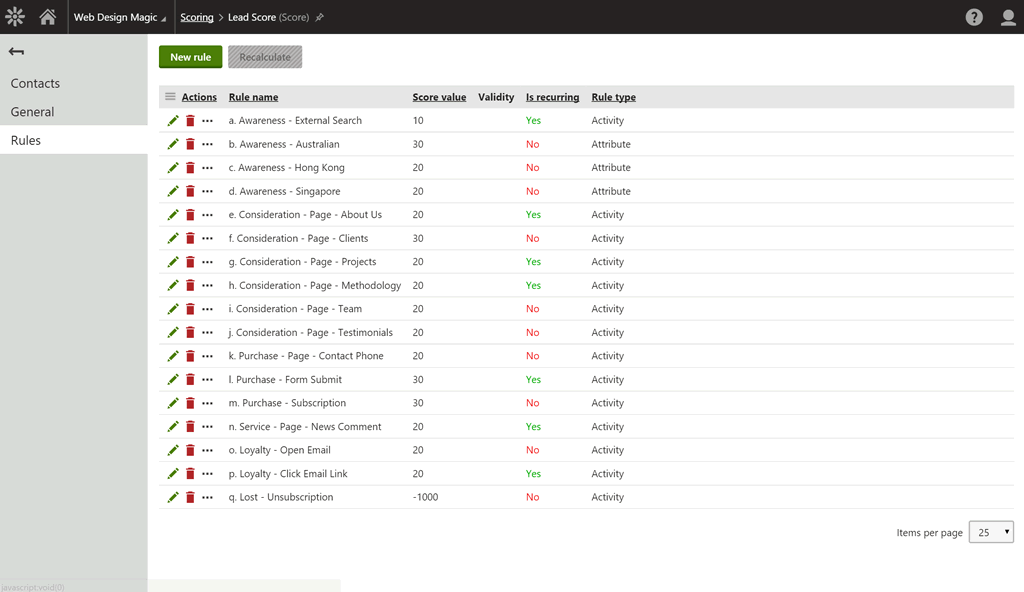
Task: Open more actions for 'f. Consideration - Page - Clients'
Action: coord(207,239)
